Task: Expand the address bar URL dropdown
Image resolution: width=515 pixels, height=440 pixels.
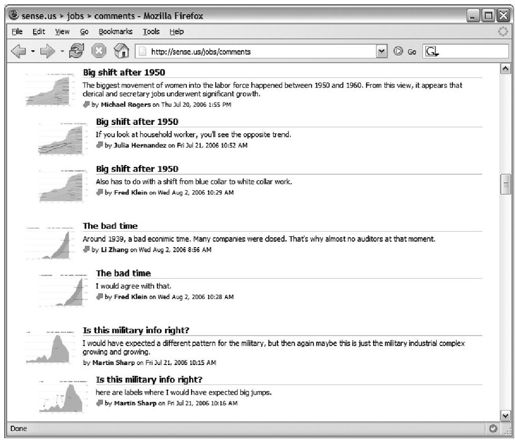Action: tap(382, 51)
